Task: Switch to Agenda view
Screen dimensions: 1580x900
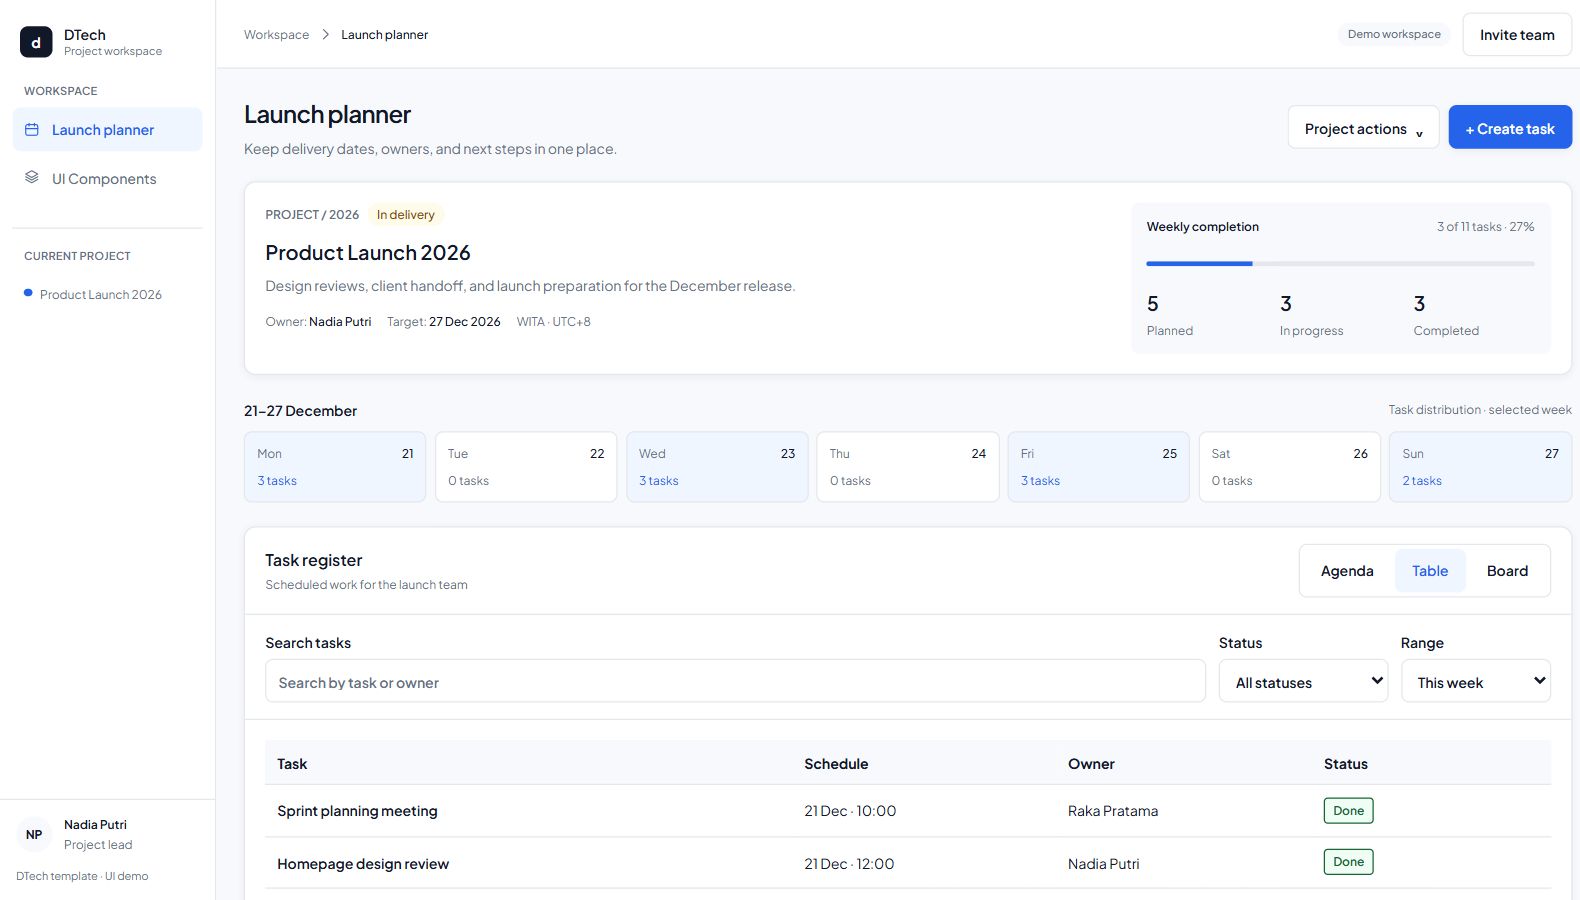Action: point(1347,571)
